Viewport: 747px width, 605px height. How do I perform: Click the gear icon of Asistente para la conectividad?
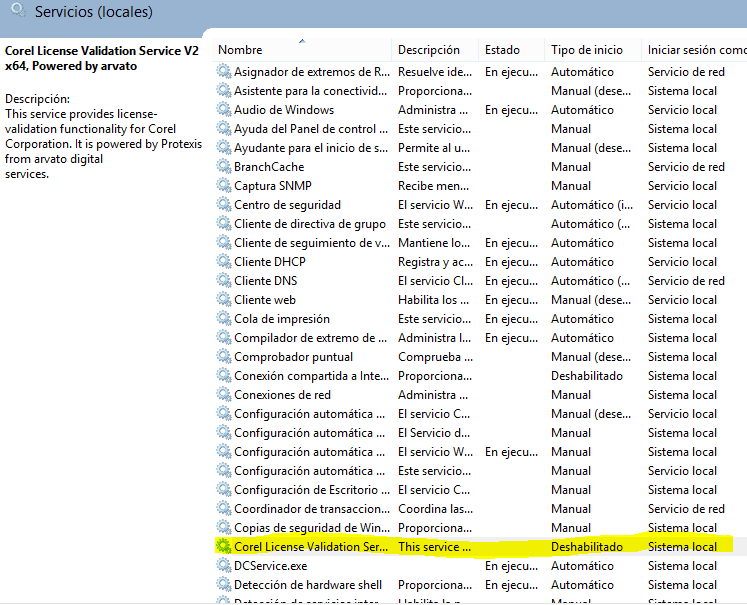pyautogui.click(x=223, y=91)
